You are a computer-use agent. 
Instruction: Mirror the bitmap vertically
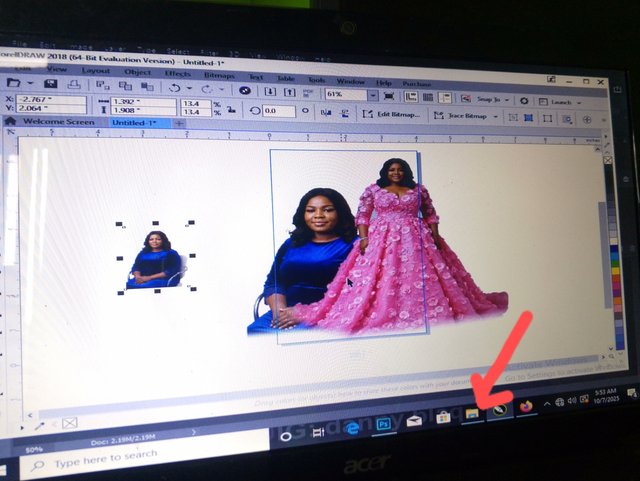point(344,113)
